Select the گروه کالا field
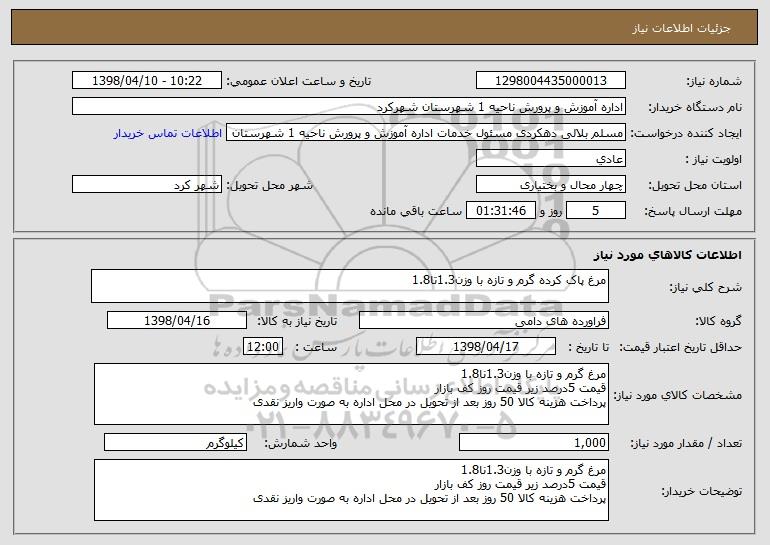Screen dimensions: 770x545 point(484,321)
